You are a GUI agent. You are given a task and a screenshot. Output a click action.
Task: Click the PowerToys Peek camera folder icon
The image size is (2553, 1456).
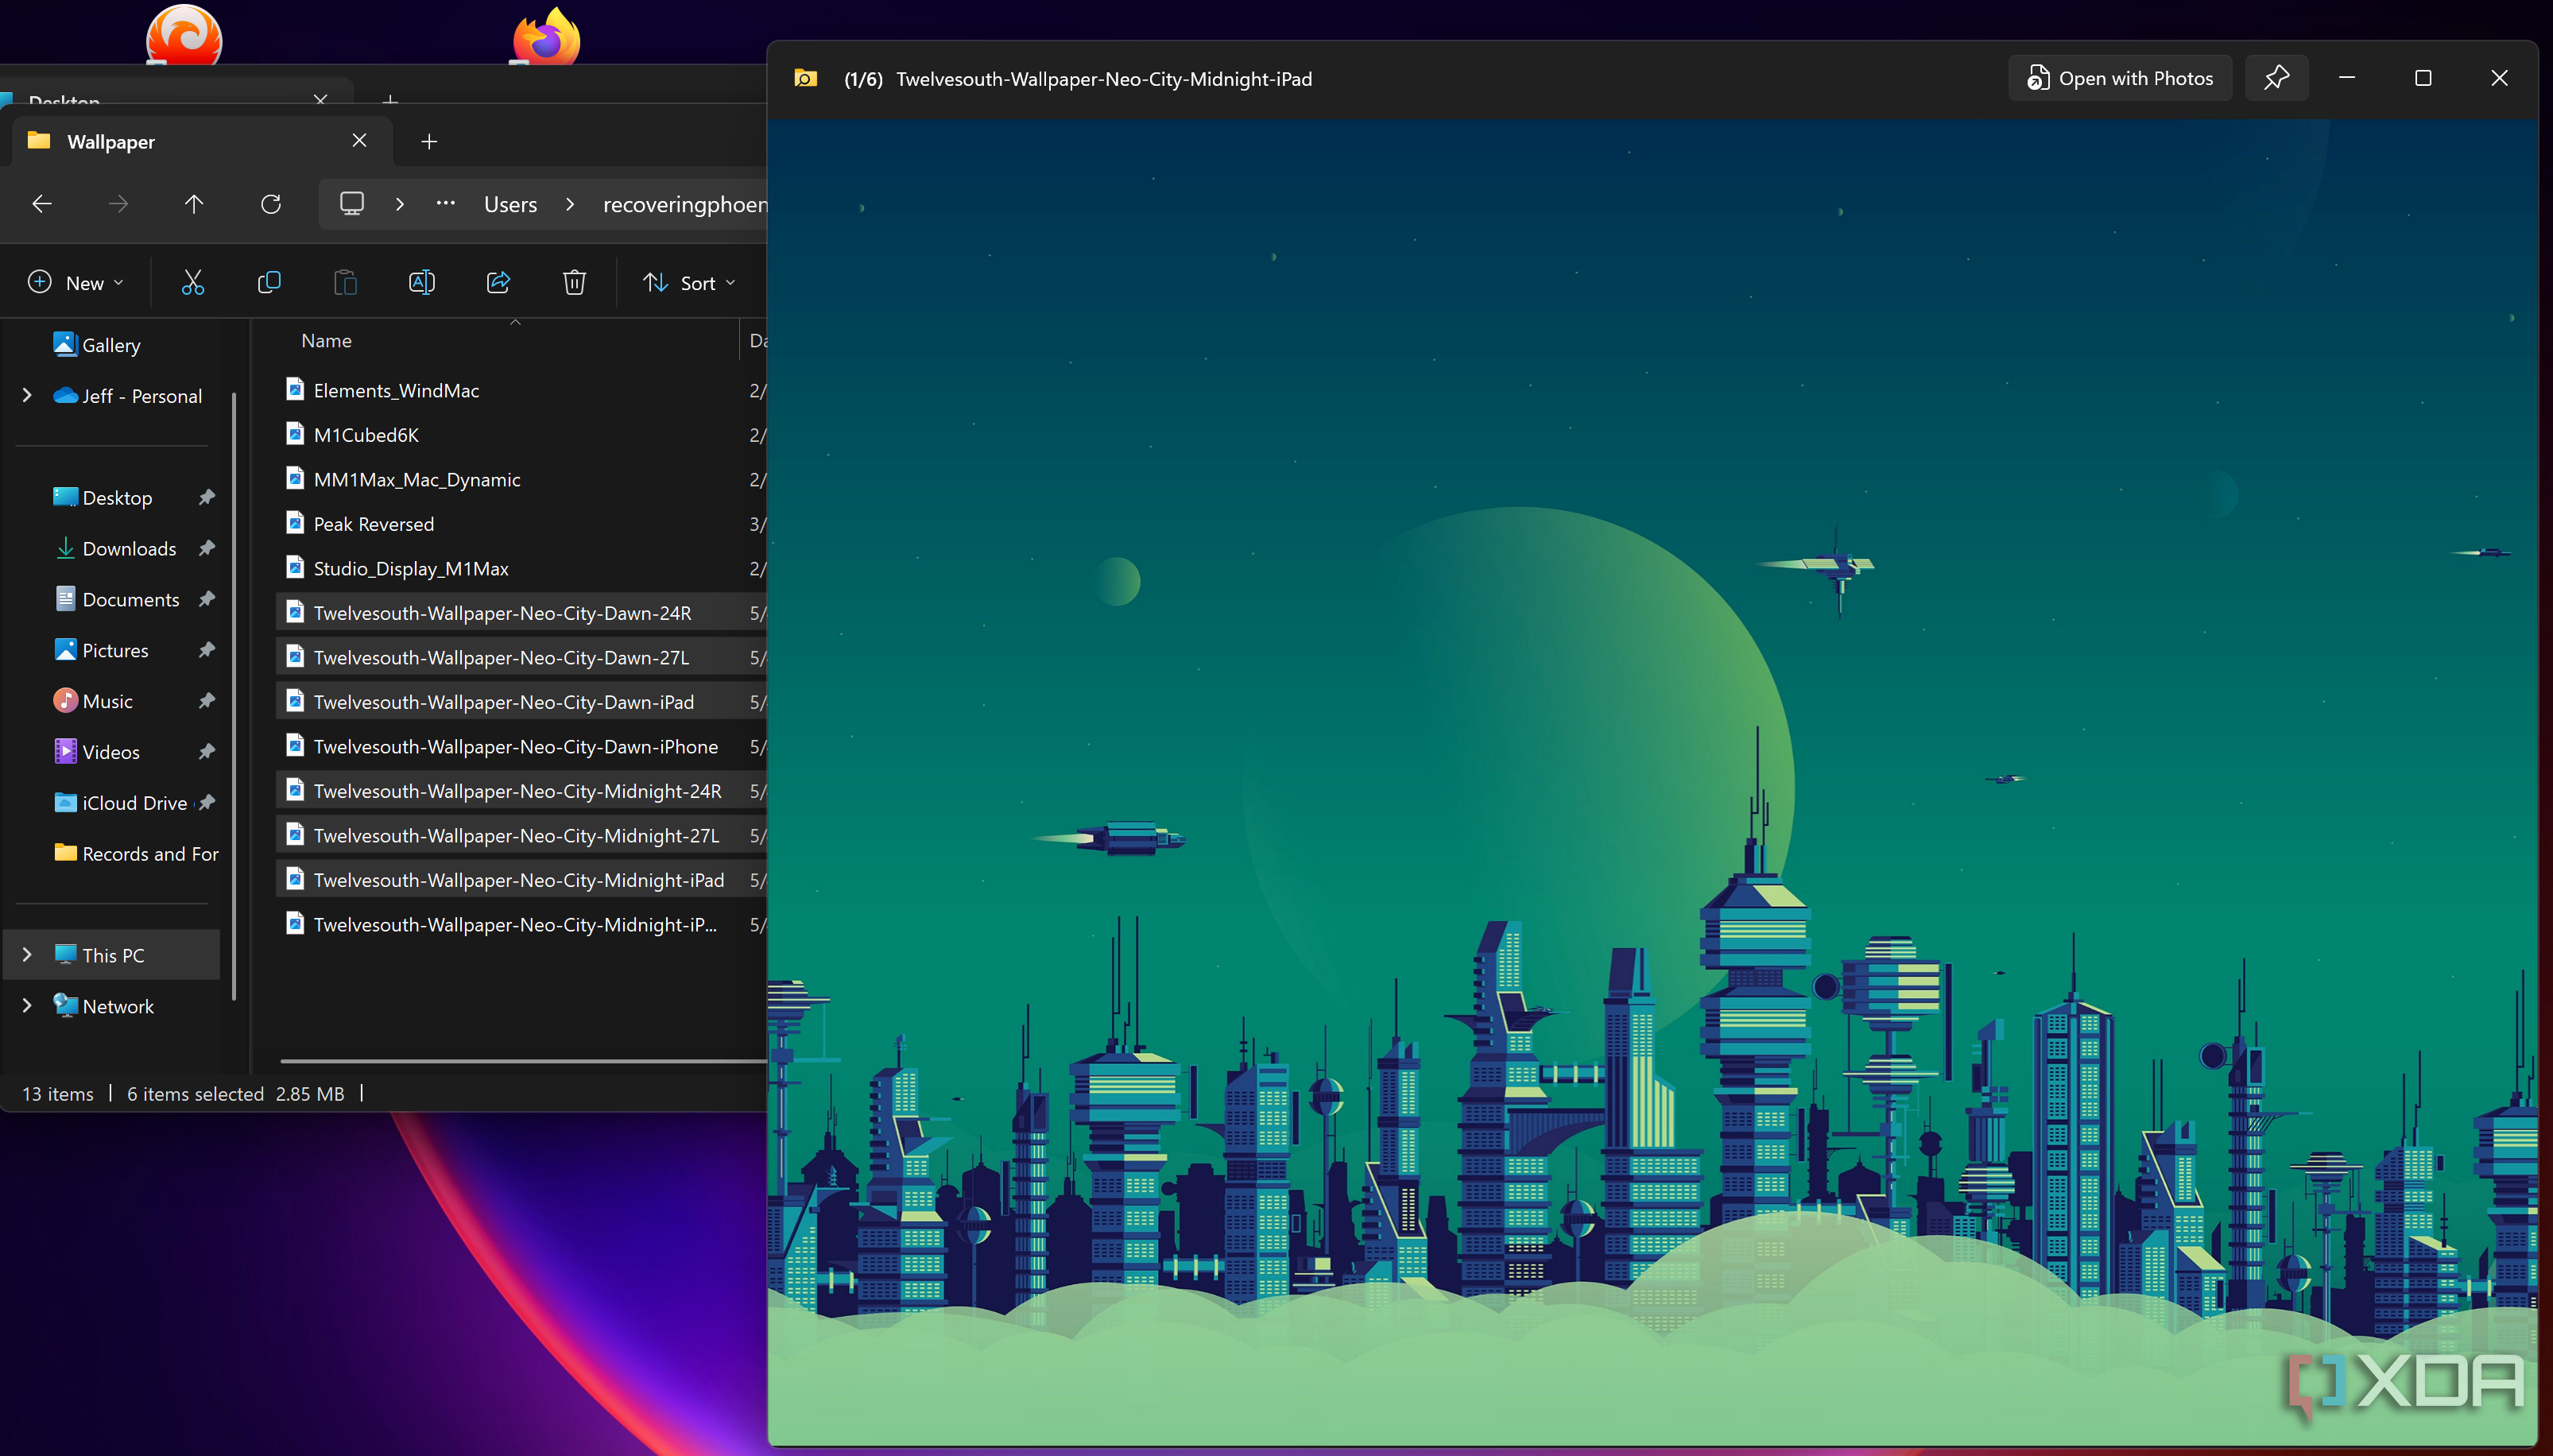tap(805, 78)
